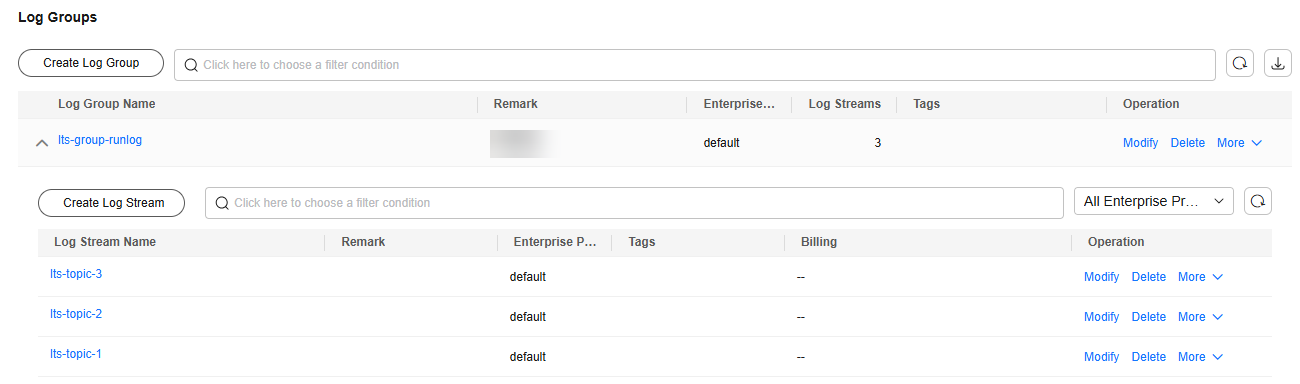Refresh the log streams list
Viewport: 1300px width, 384px height.
click(1258, 202)
